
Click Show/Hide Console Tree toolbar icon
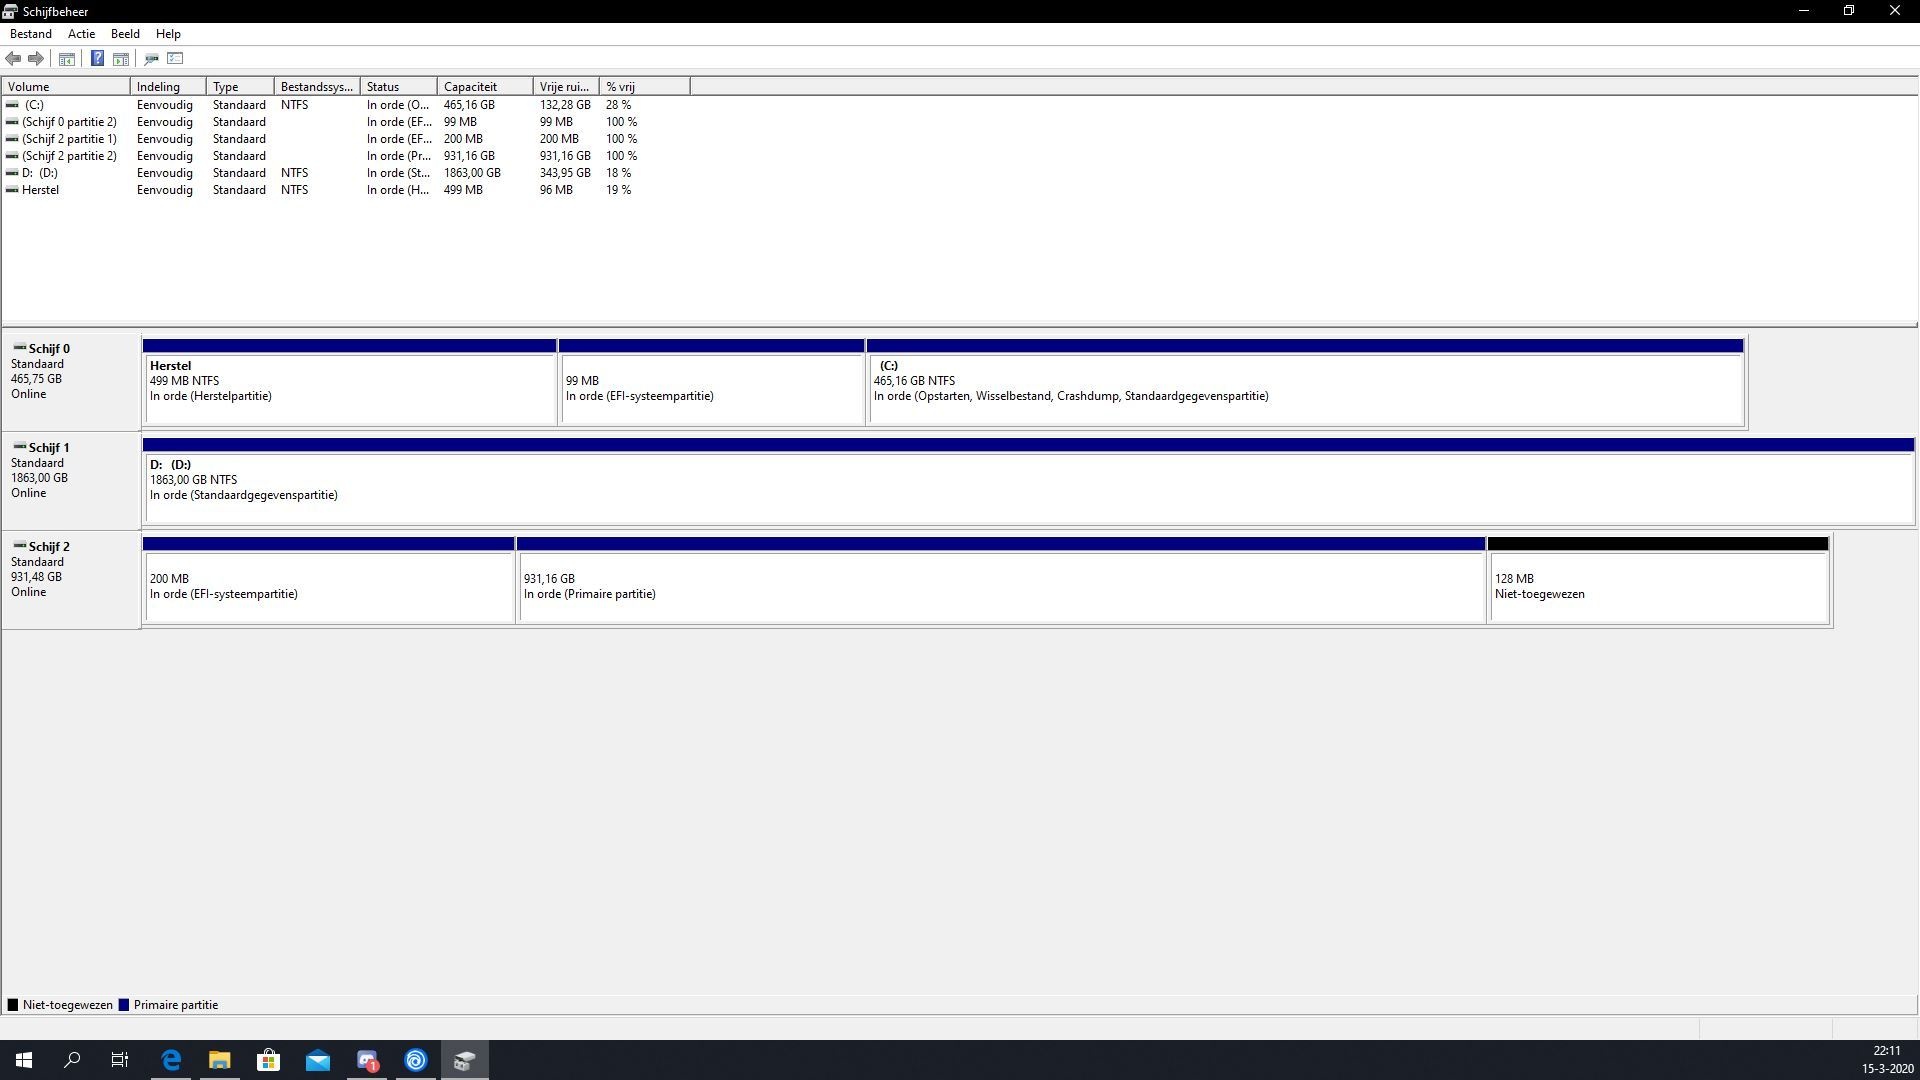[x=67, y=59]
